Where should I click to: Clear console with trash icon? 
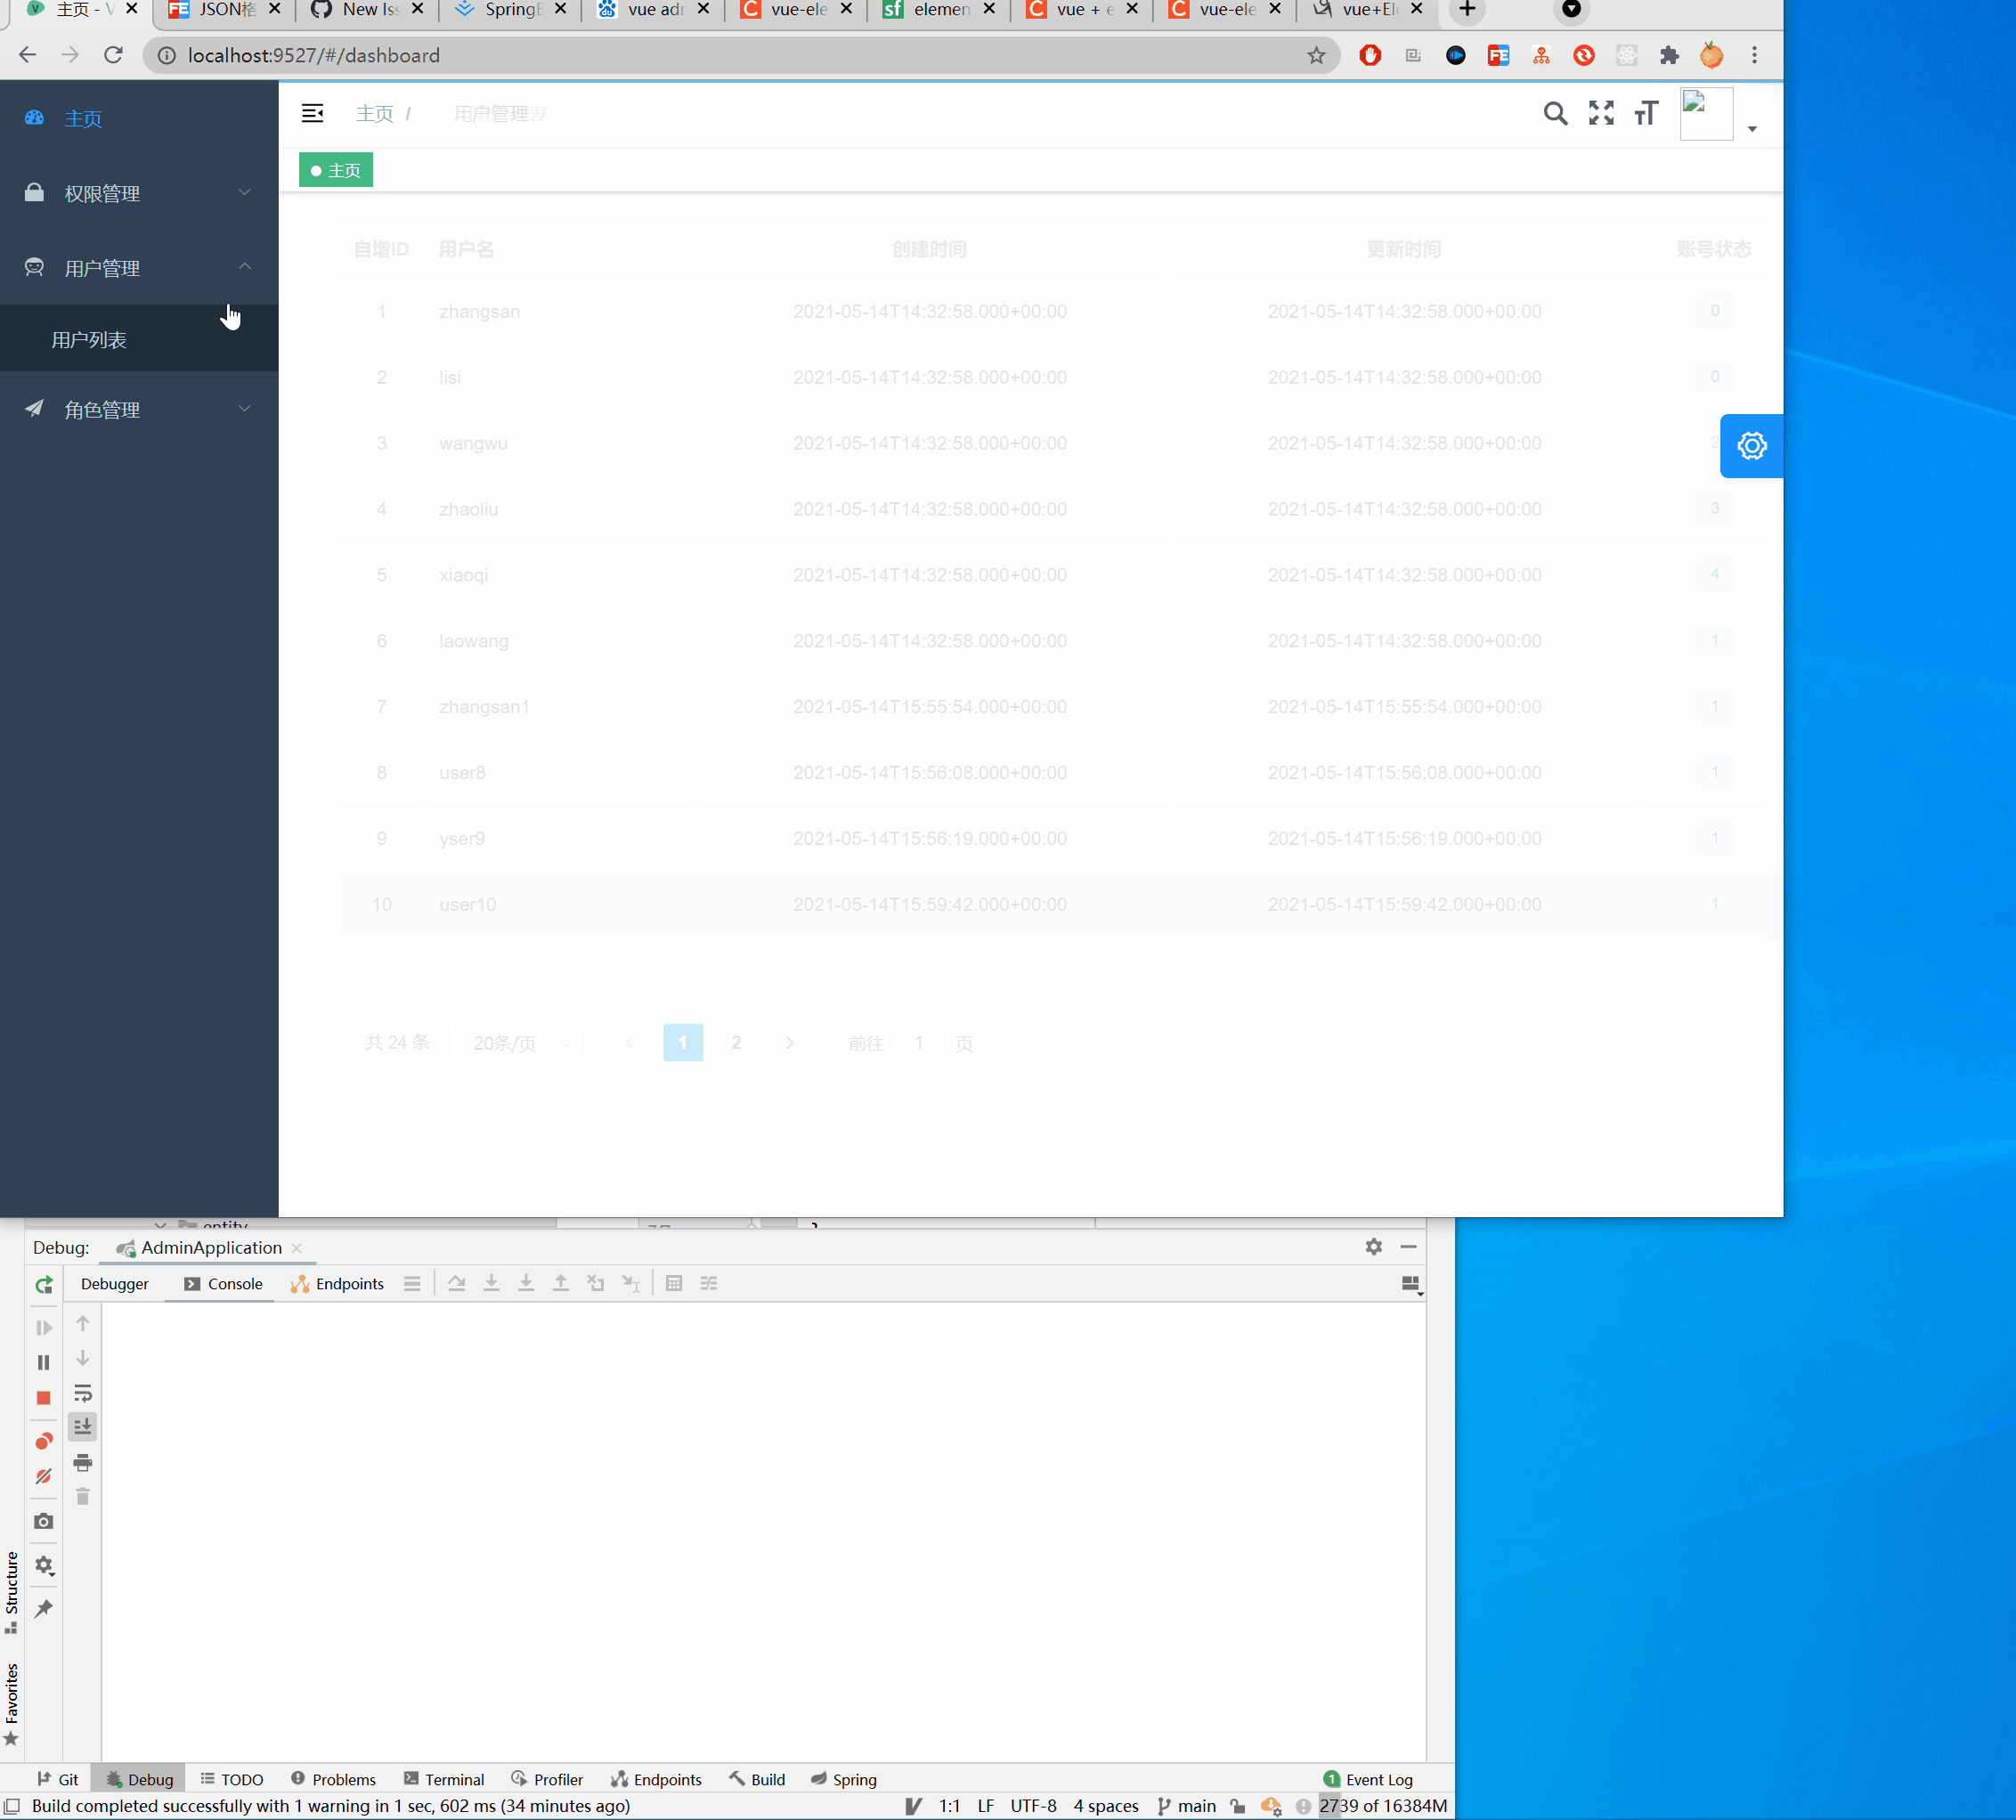(x=83, y=1497)
